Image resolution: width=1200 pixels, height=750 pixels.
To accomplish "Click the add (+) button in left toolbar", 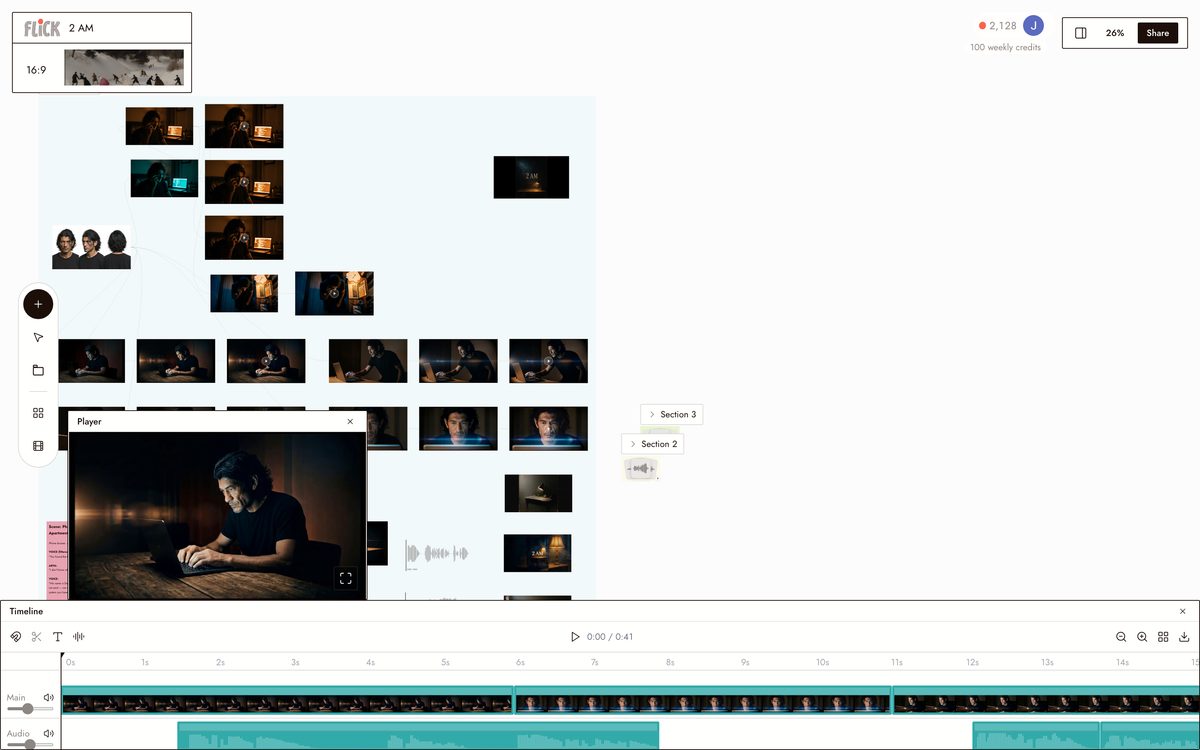I will click(38, 304).
